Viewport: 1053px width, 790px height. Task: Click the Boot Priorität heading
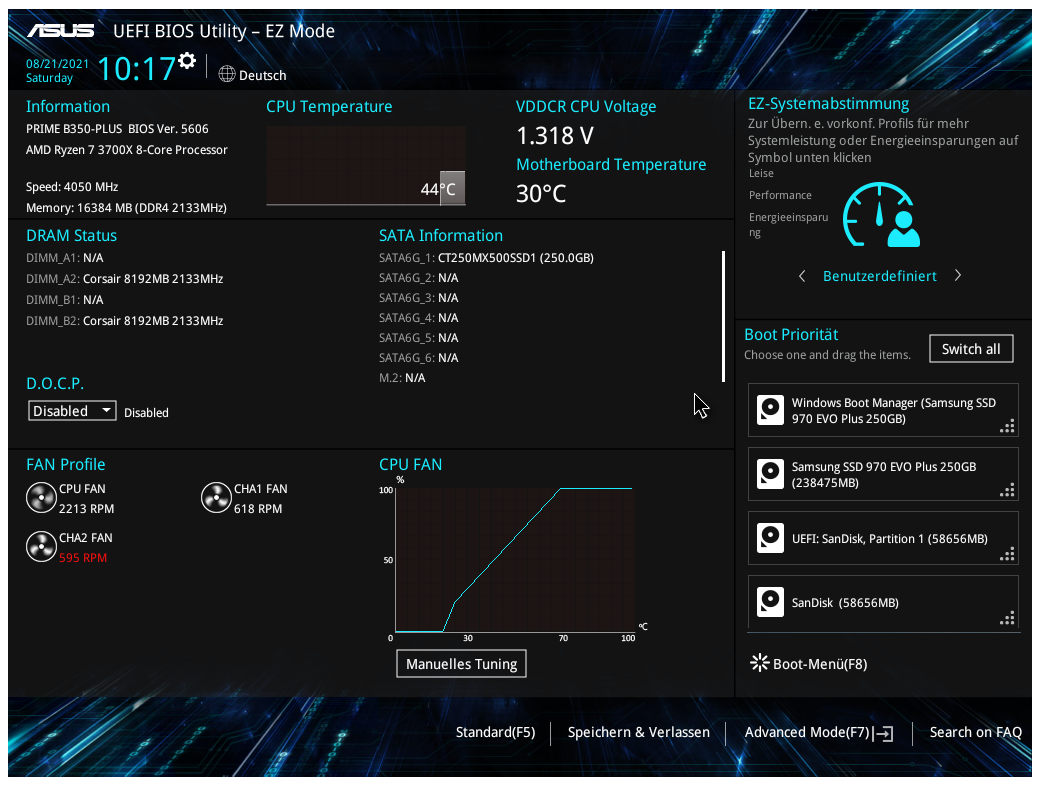(791, 335)
